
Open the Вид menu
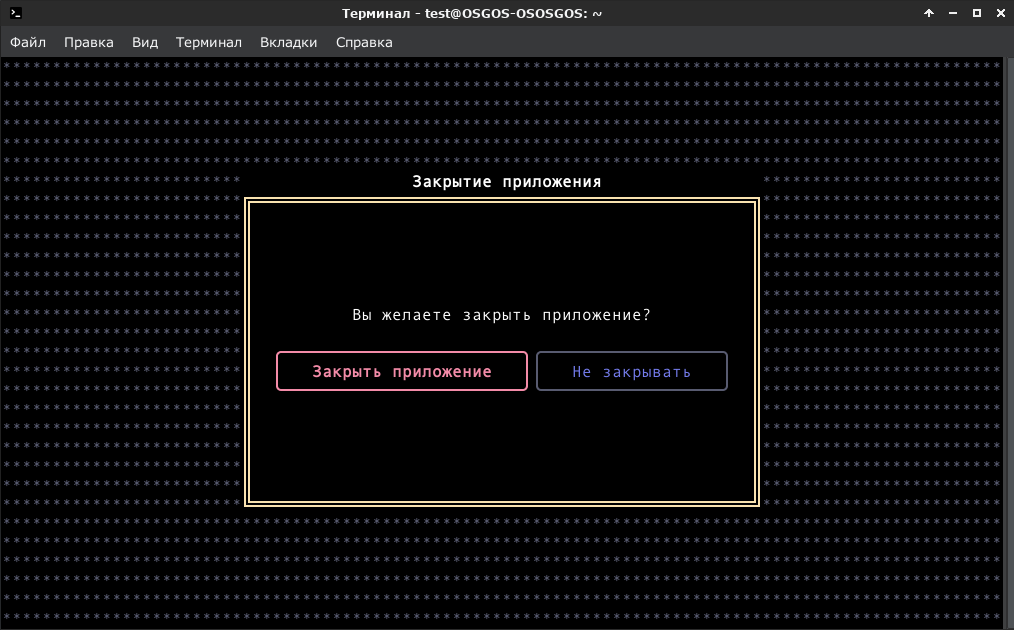145,42
